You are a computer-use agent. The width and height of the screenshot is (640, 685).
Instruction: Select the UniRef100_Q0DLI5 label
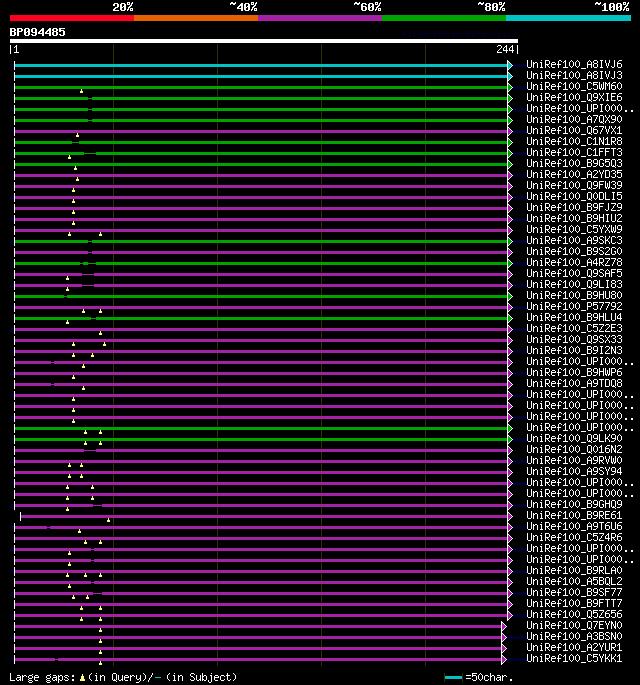click(574, 196)
